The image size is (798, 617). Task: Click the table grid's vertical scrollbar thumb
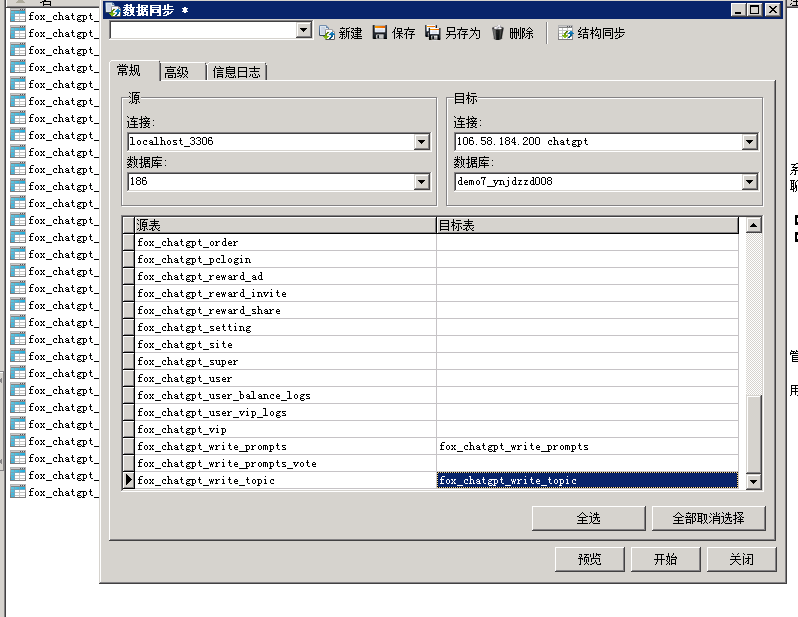point(753,432)
